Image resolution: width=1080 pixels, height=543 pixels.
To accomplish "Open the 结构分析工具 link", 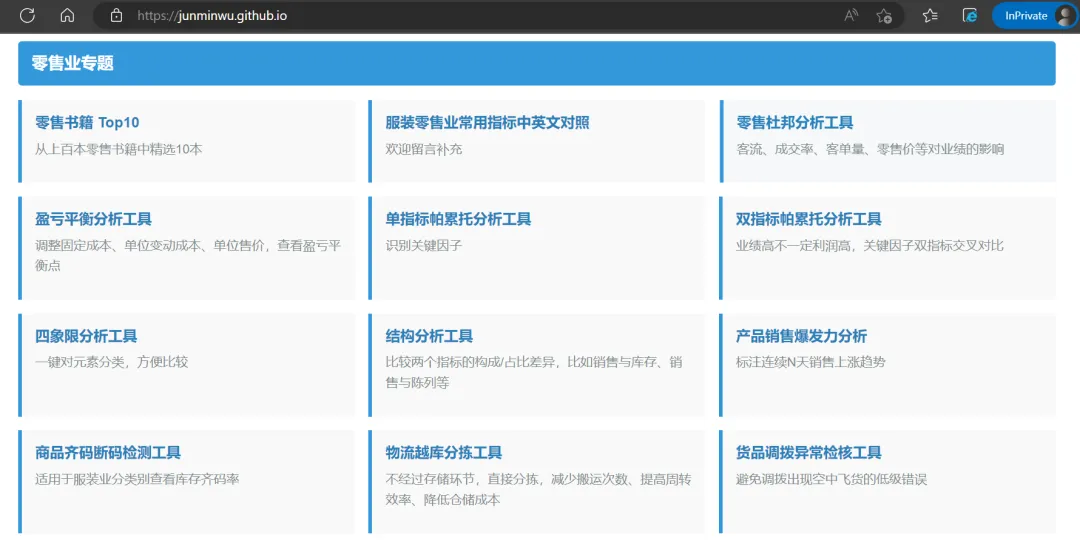I will tap(429, 336).
